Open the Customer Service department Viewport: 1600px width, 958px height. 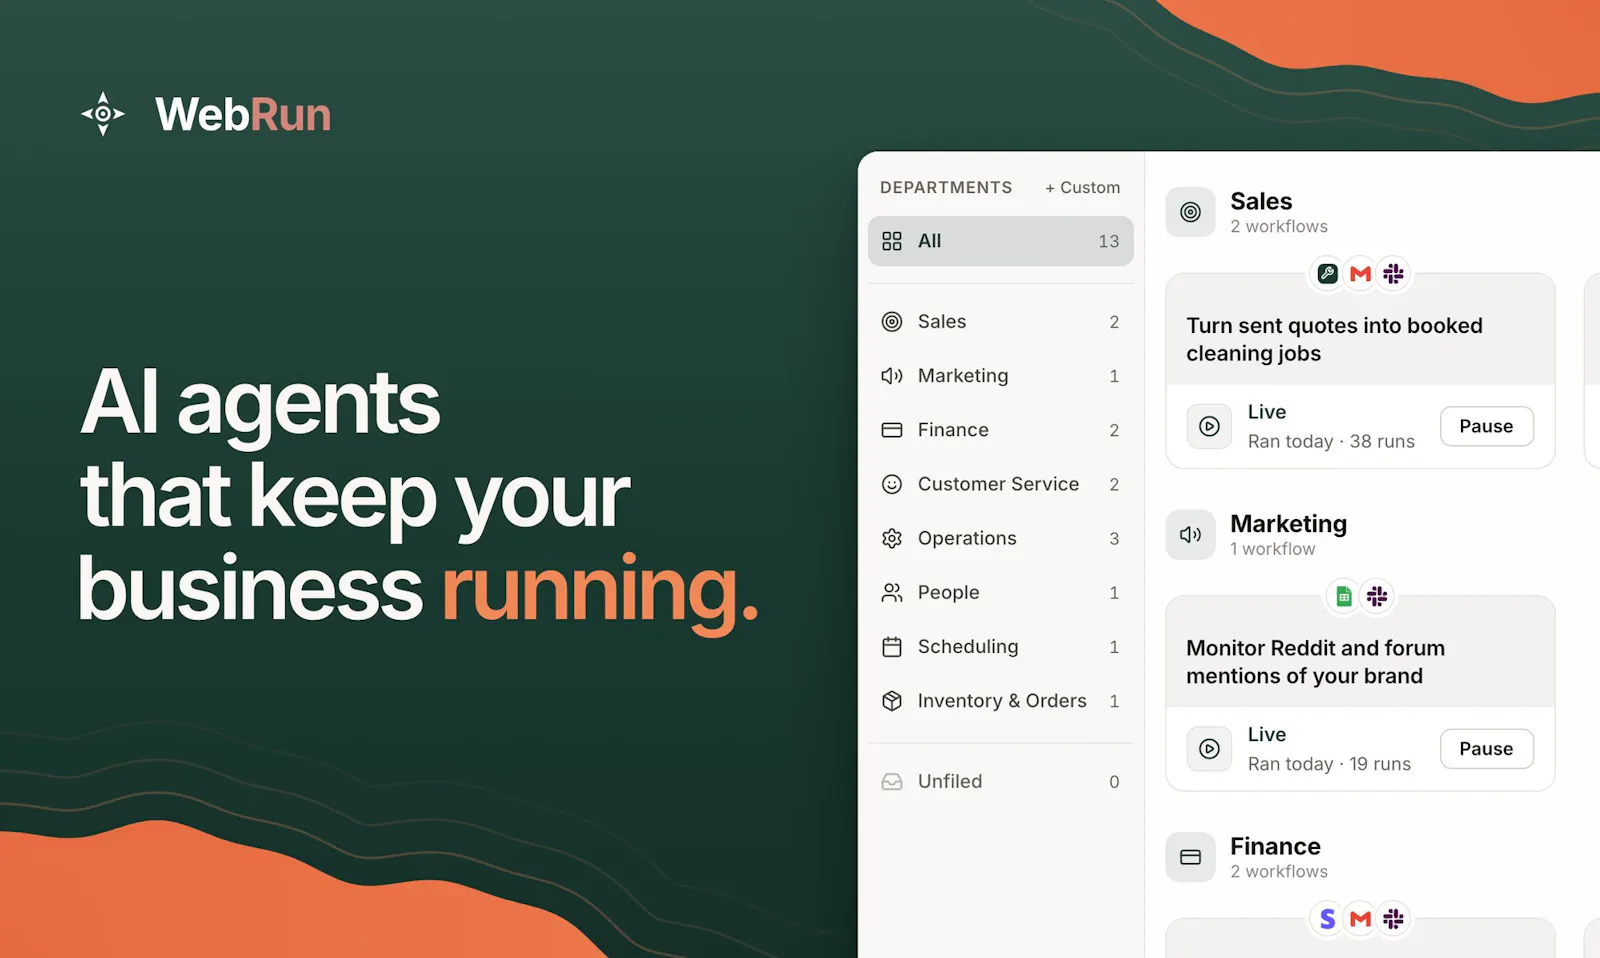tap(1000, 484)
